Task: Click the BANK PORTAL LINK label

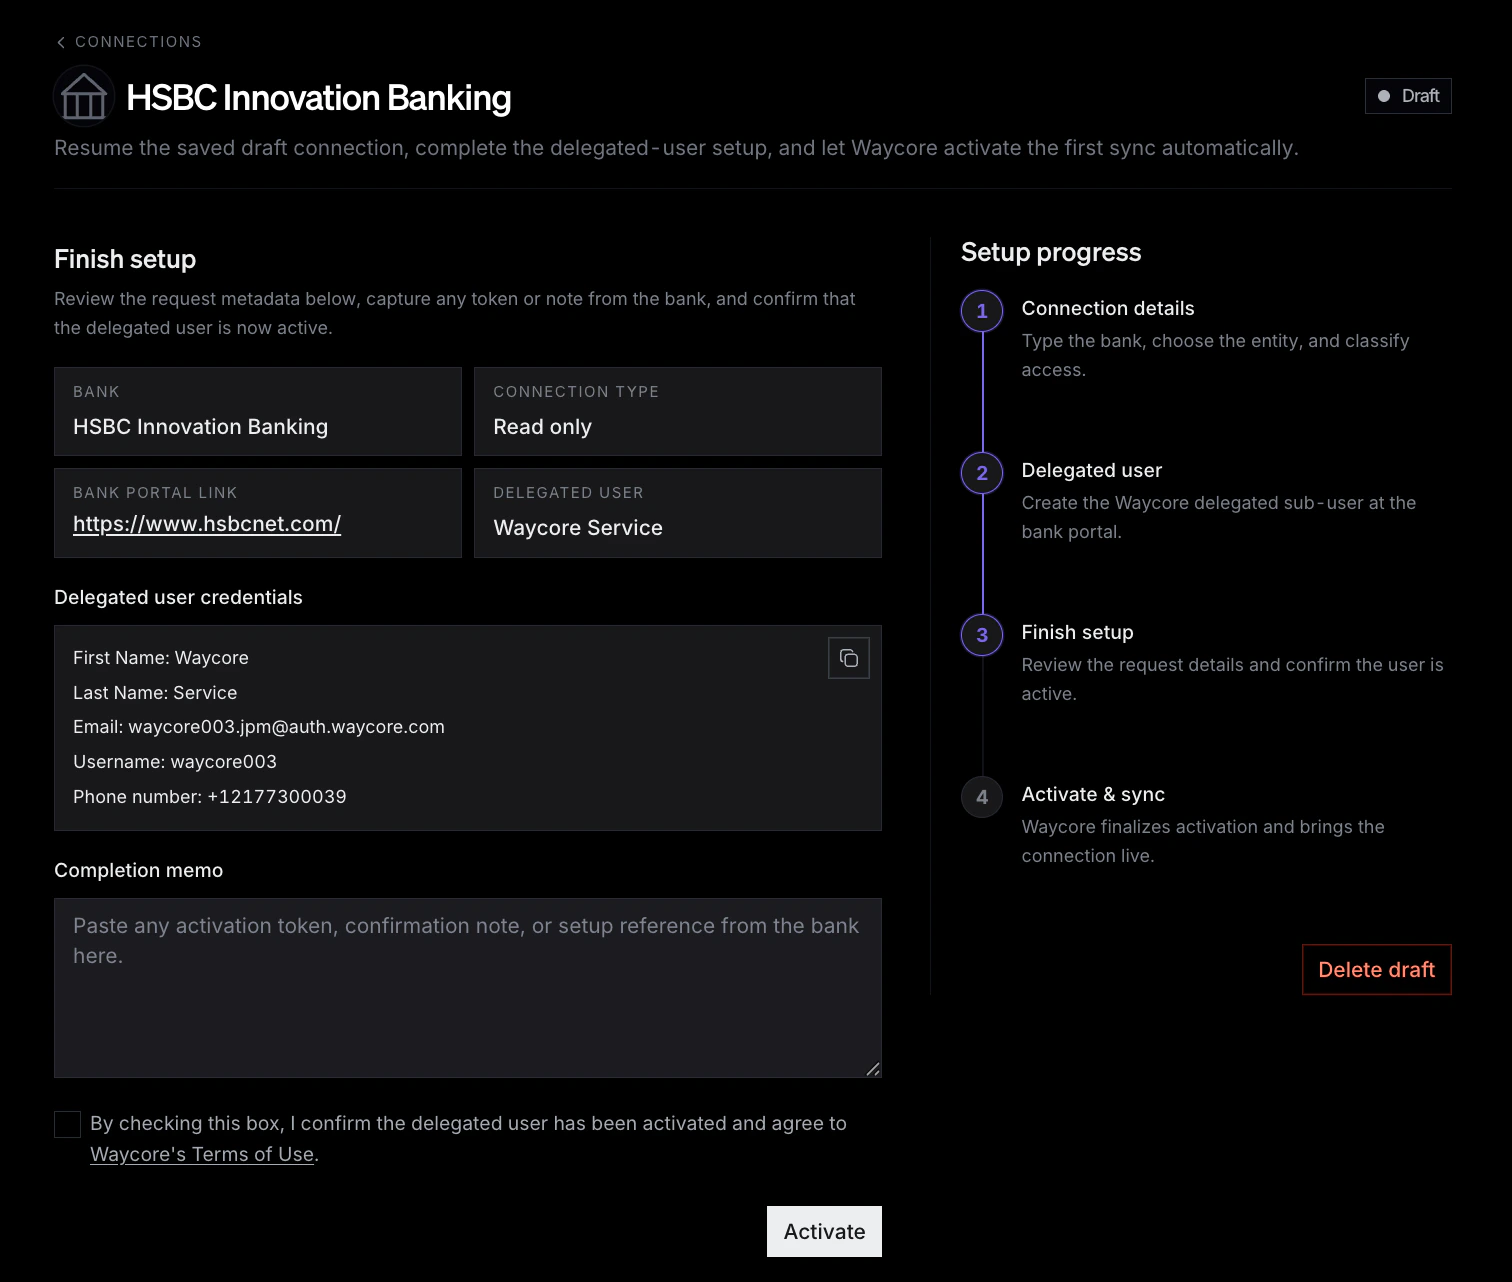Action: pyautogui.click(x=155, y=493)
